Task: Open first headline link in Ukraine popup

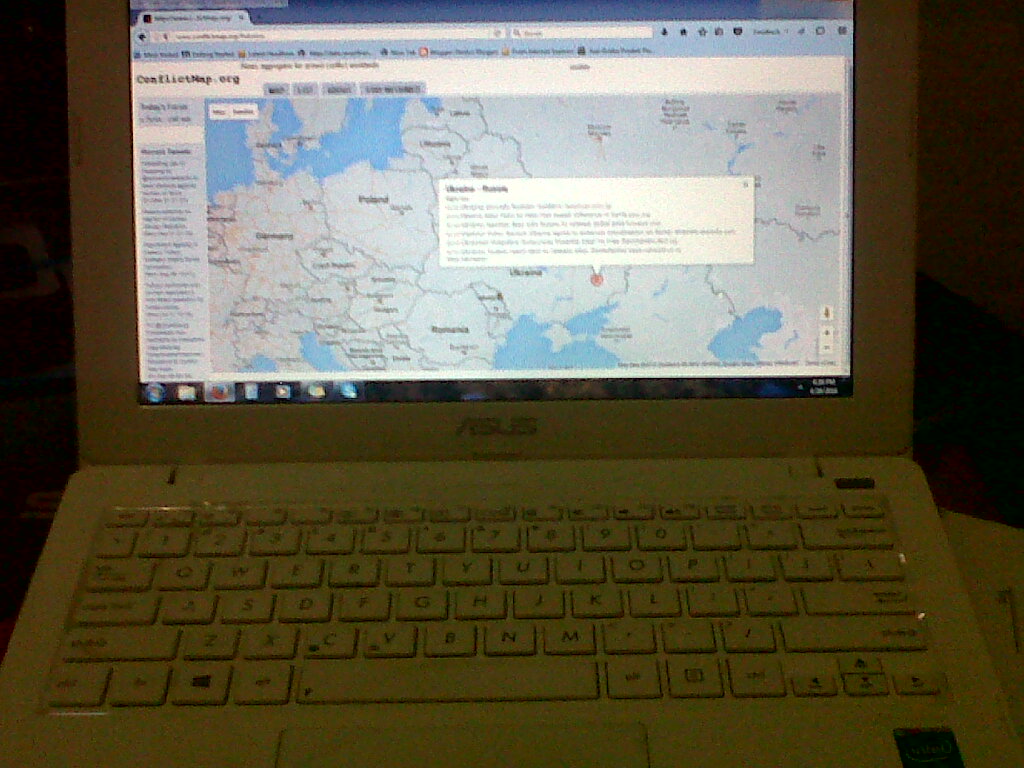Action: coord(529,206)
